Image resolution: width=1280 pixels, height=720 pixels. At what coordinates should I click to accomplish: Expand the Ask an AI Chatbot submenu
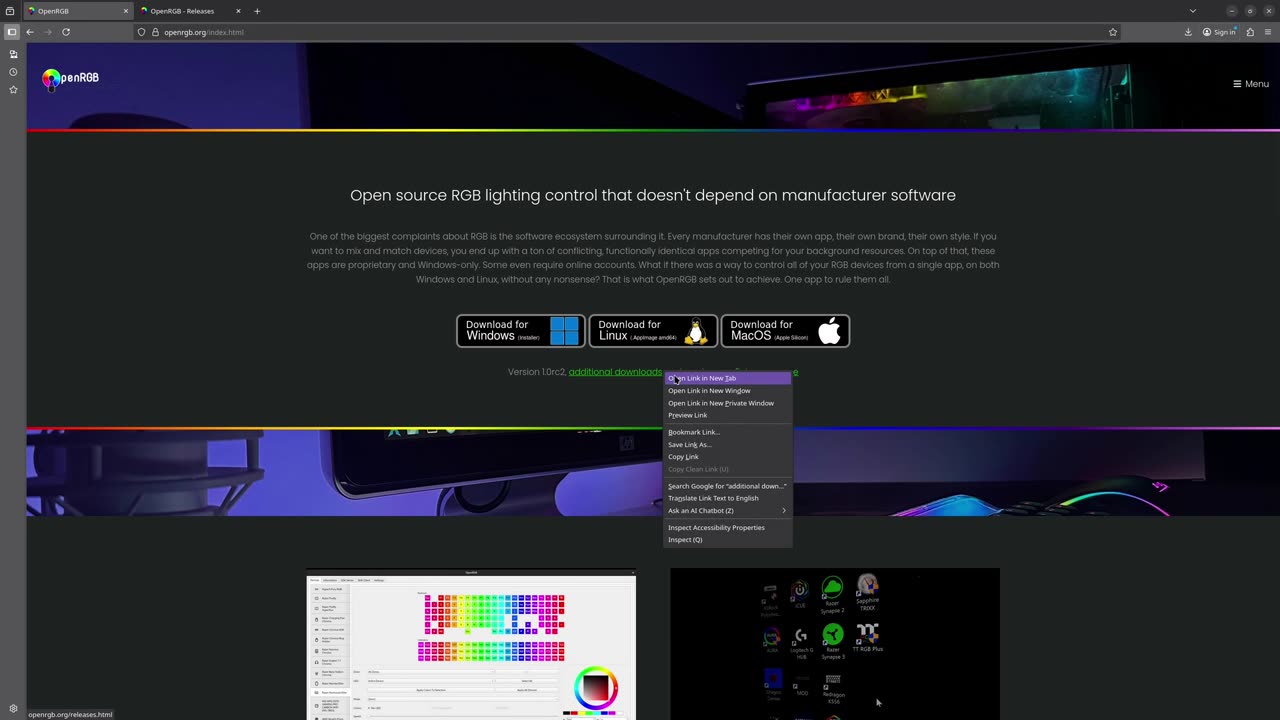click(x=728, y=510)
